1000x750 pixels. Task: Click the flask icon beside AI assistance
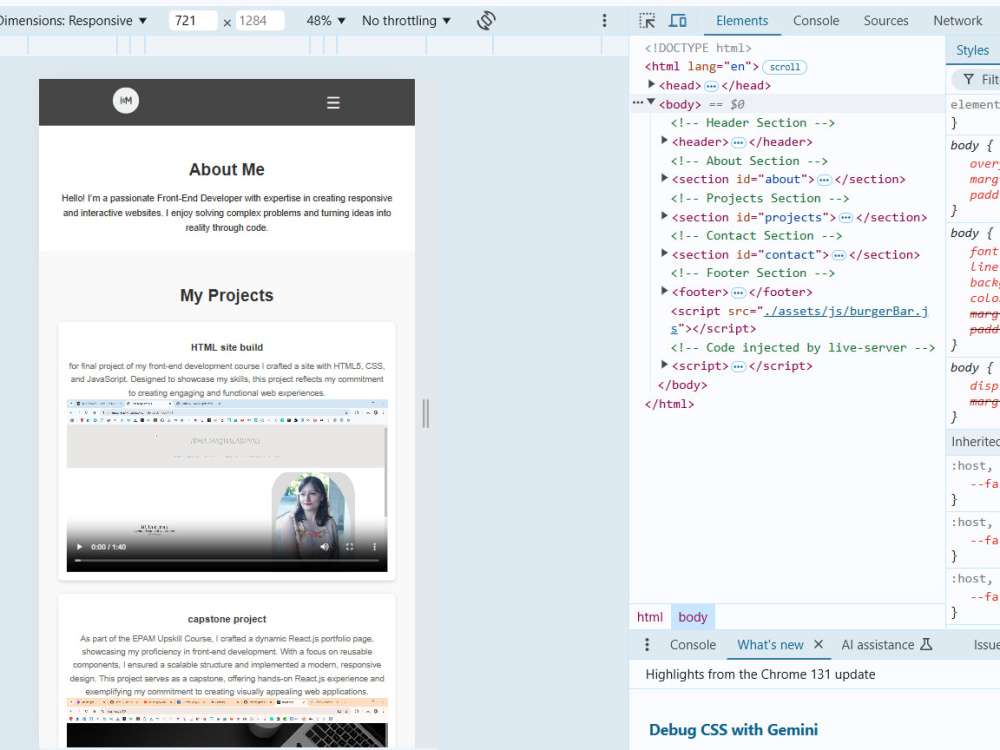tap(926, 644)
